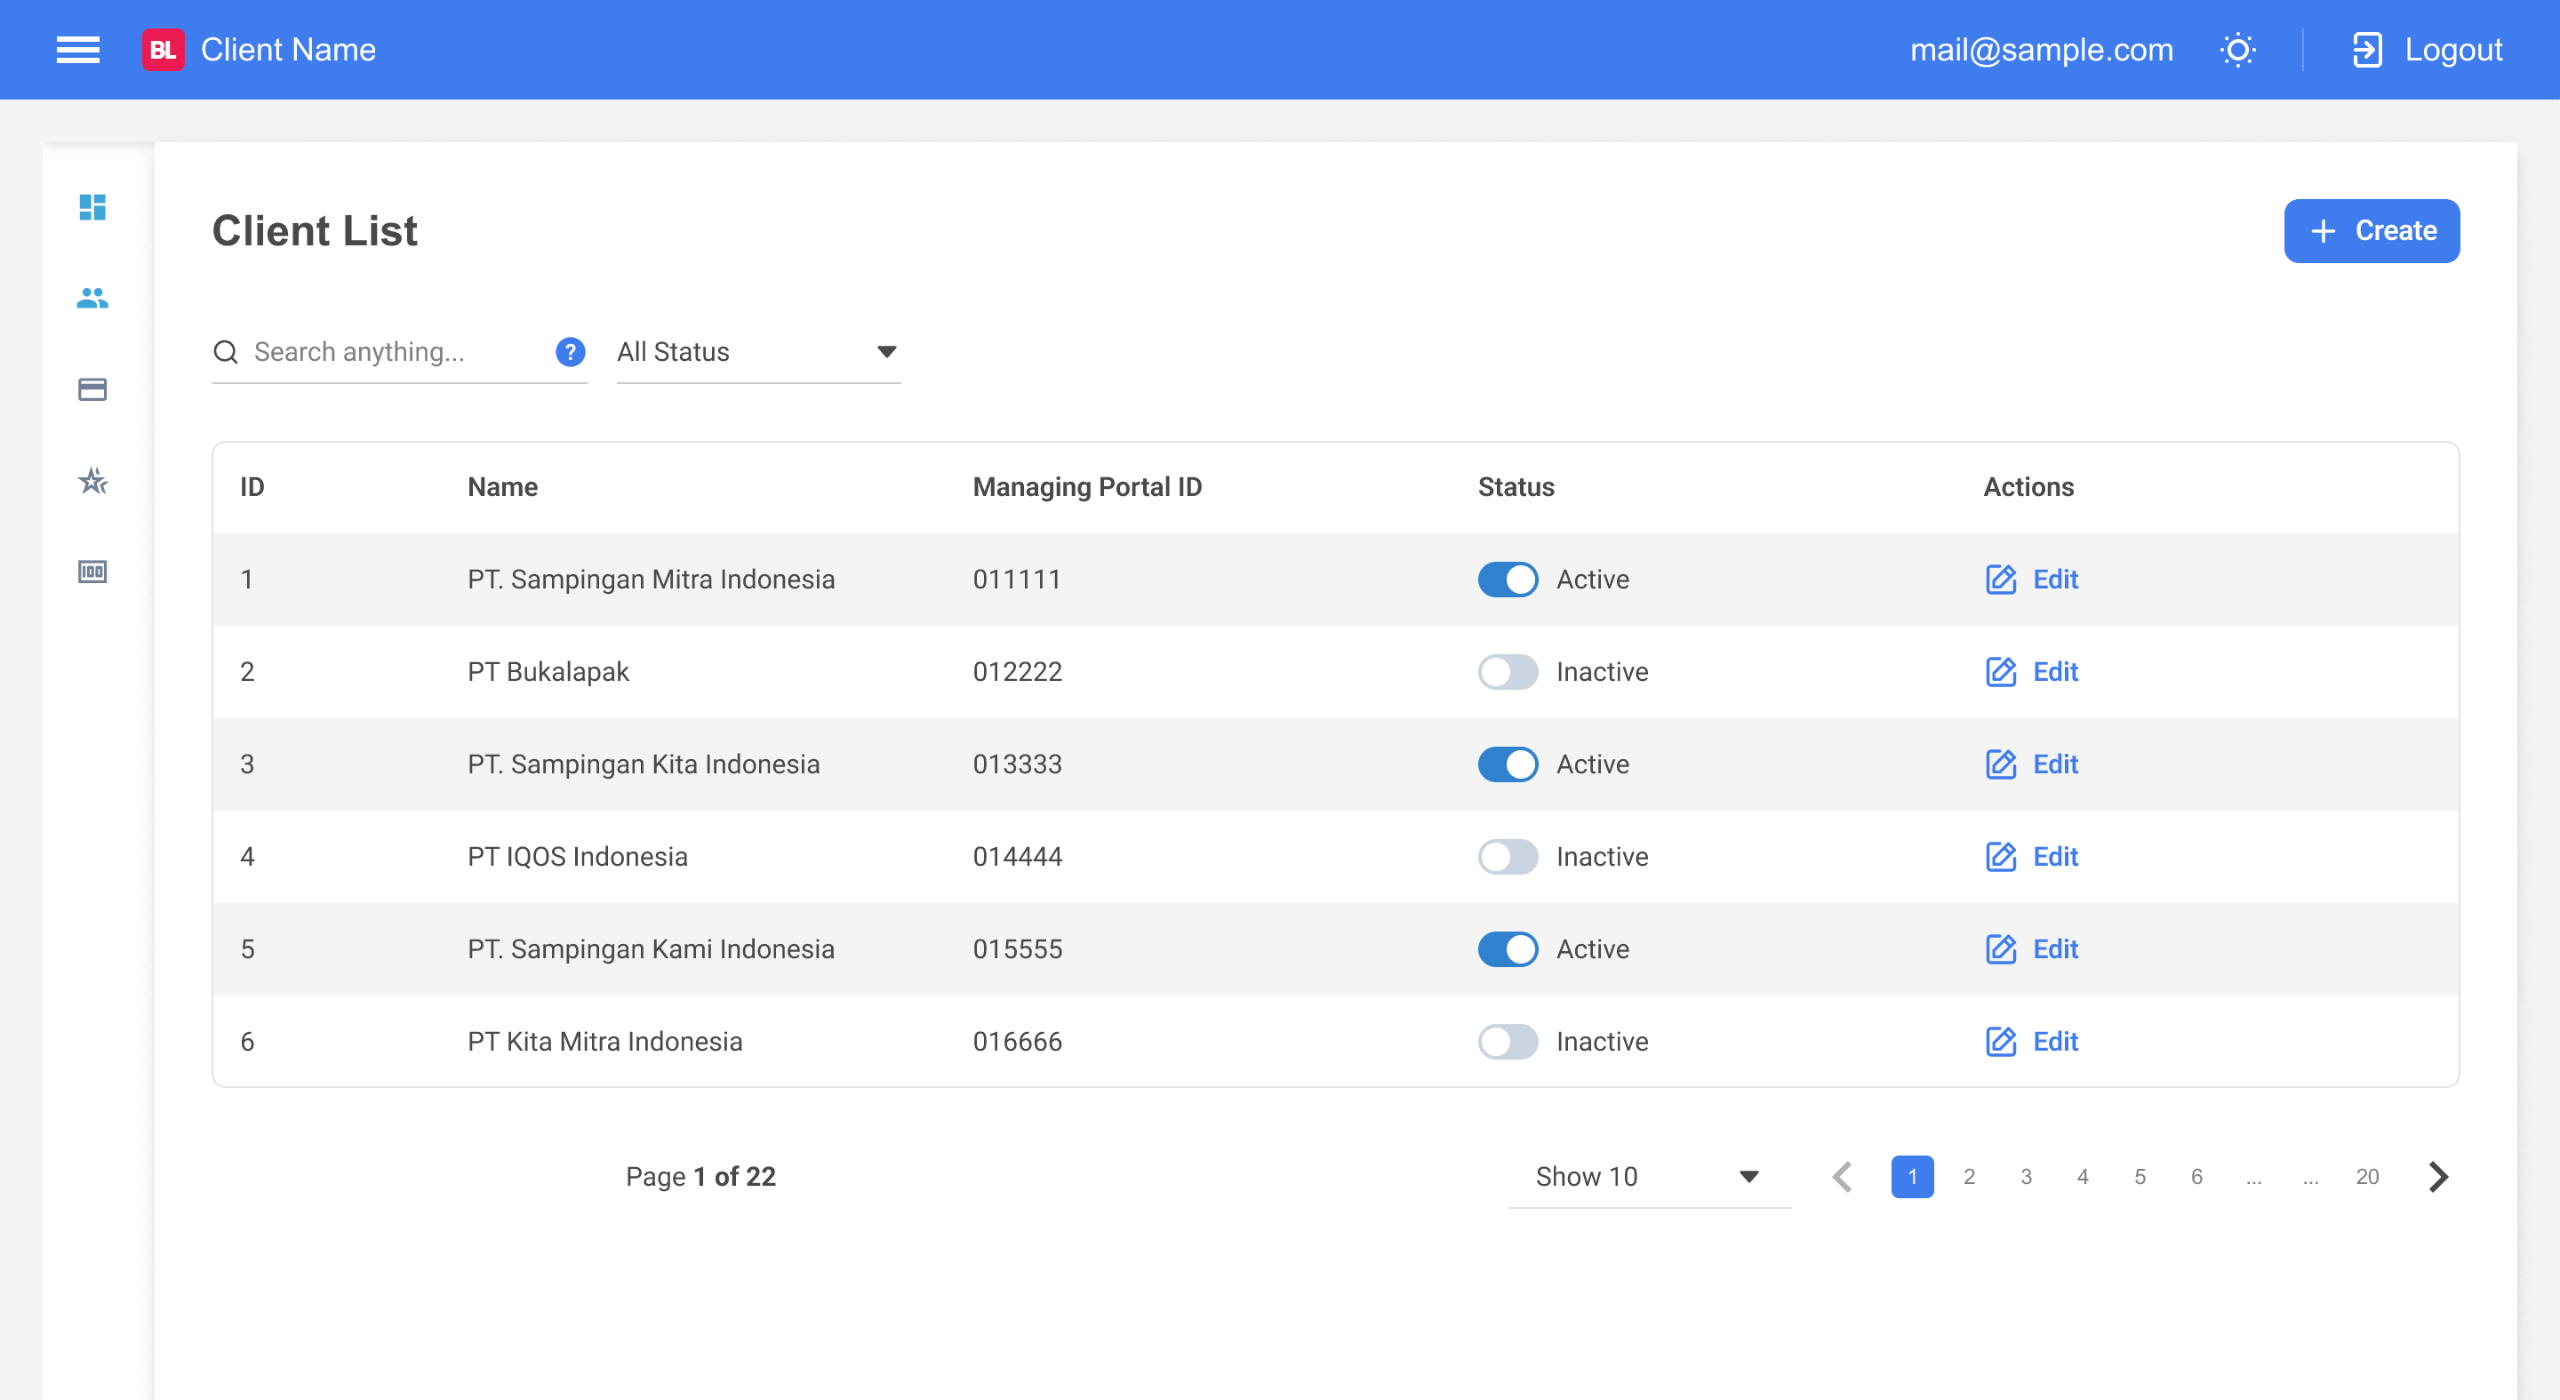Click the dashboard icon in sidebar
This screenshot has height=1400, width=2560.
(92, 207)
